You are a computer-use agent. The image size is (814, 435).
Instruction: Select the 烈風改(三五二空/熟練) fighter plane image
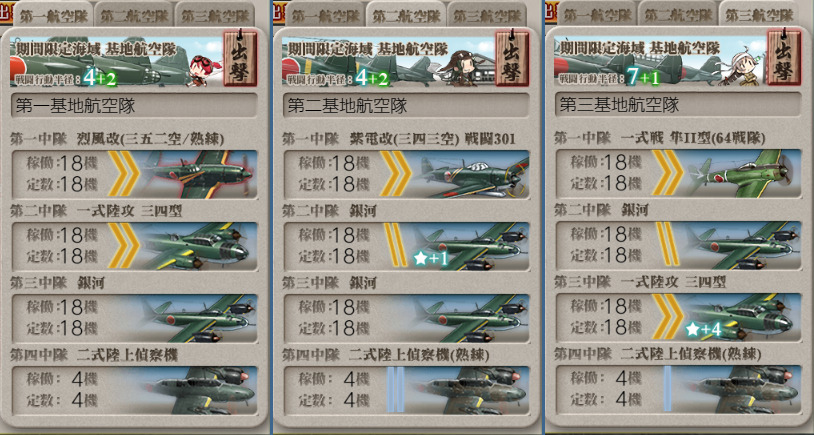199,174
